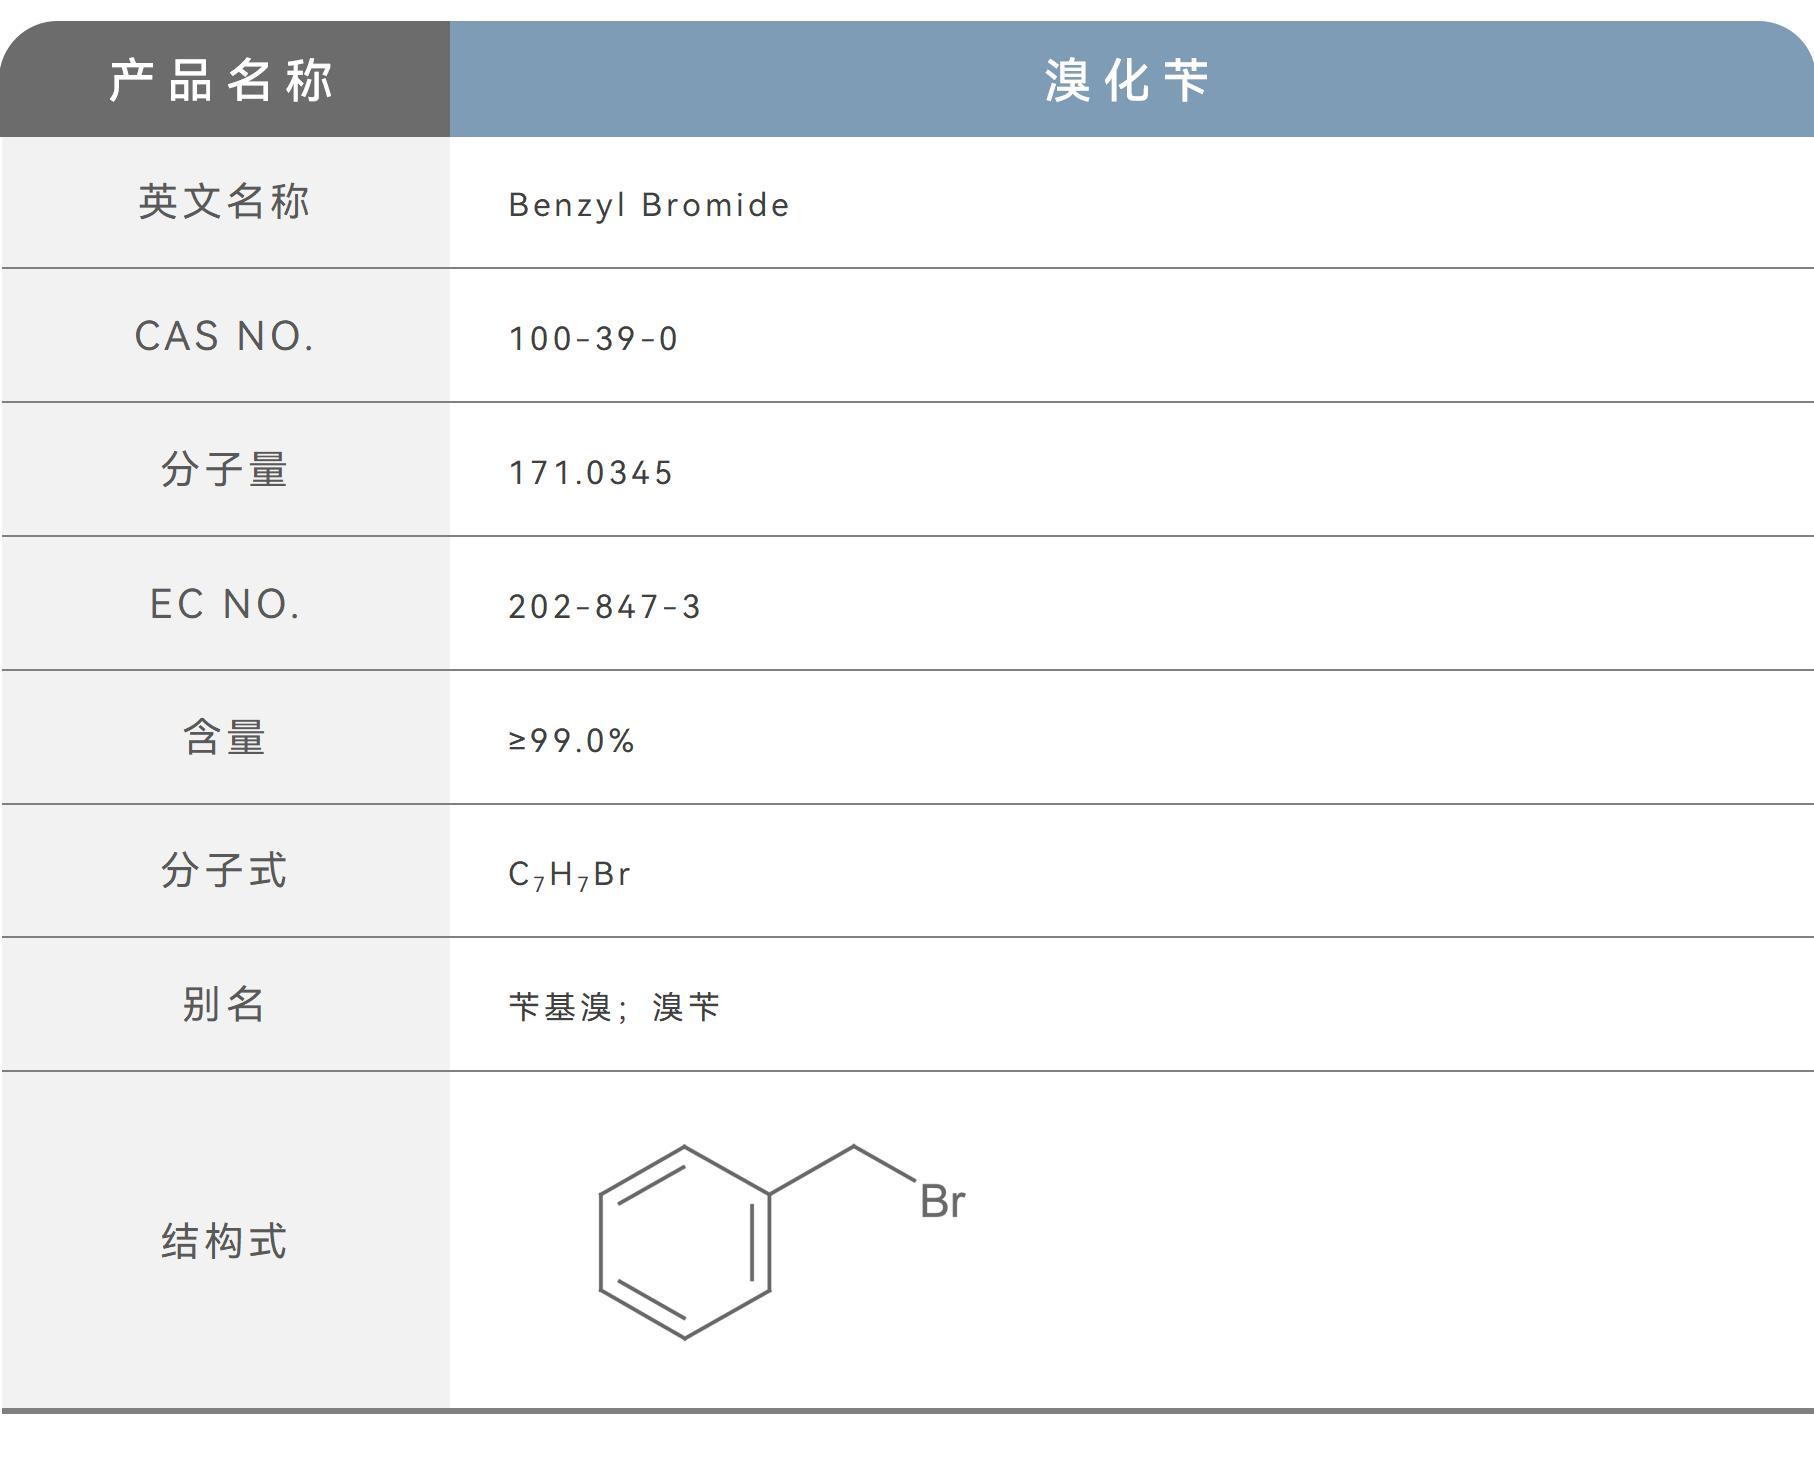Click the 溴化苄 product title
Viewport: 1814px width, 1462px height.
pyautogui.click(x=1128, y=80)
